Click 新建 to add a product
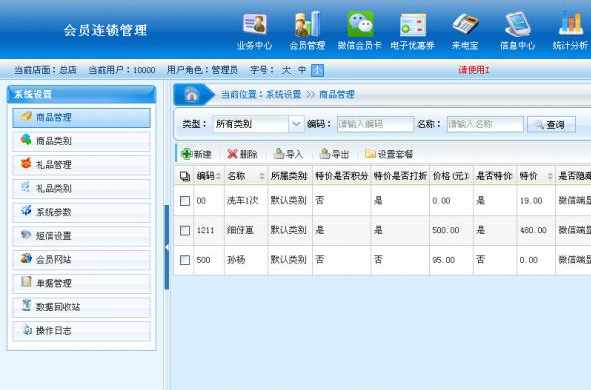The height and width of the screenshot is (390, 591). click(x=196, y=154)
